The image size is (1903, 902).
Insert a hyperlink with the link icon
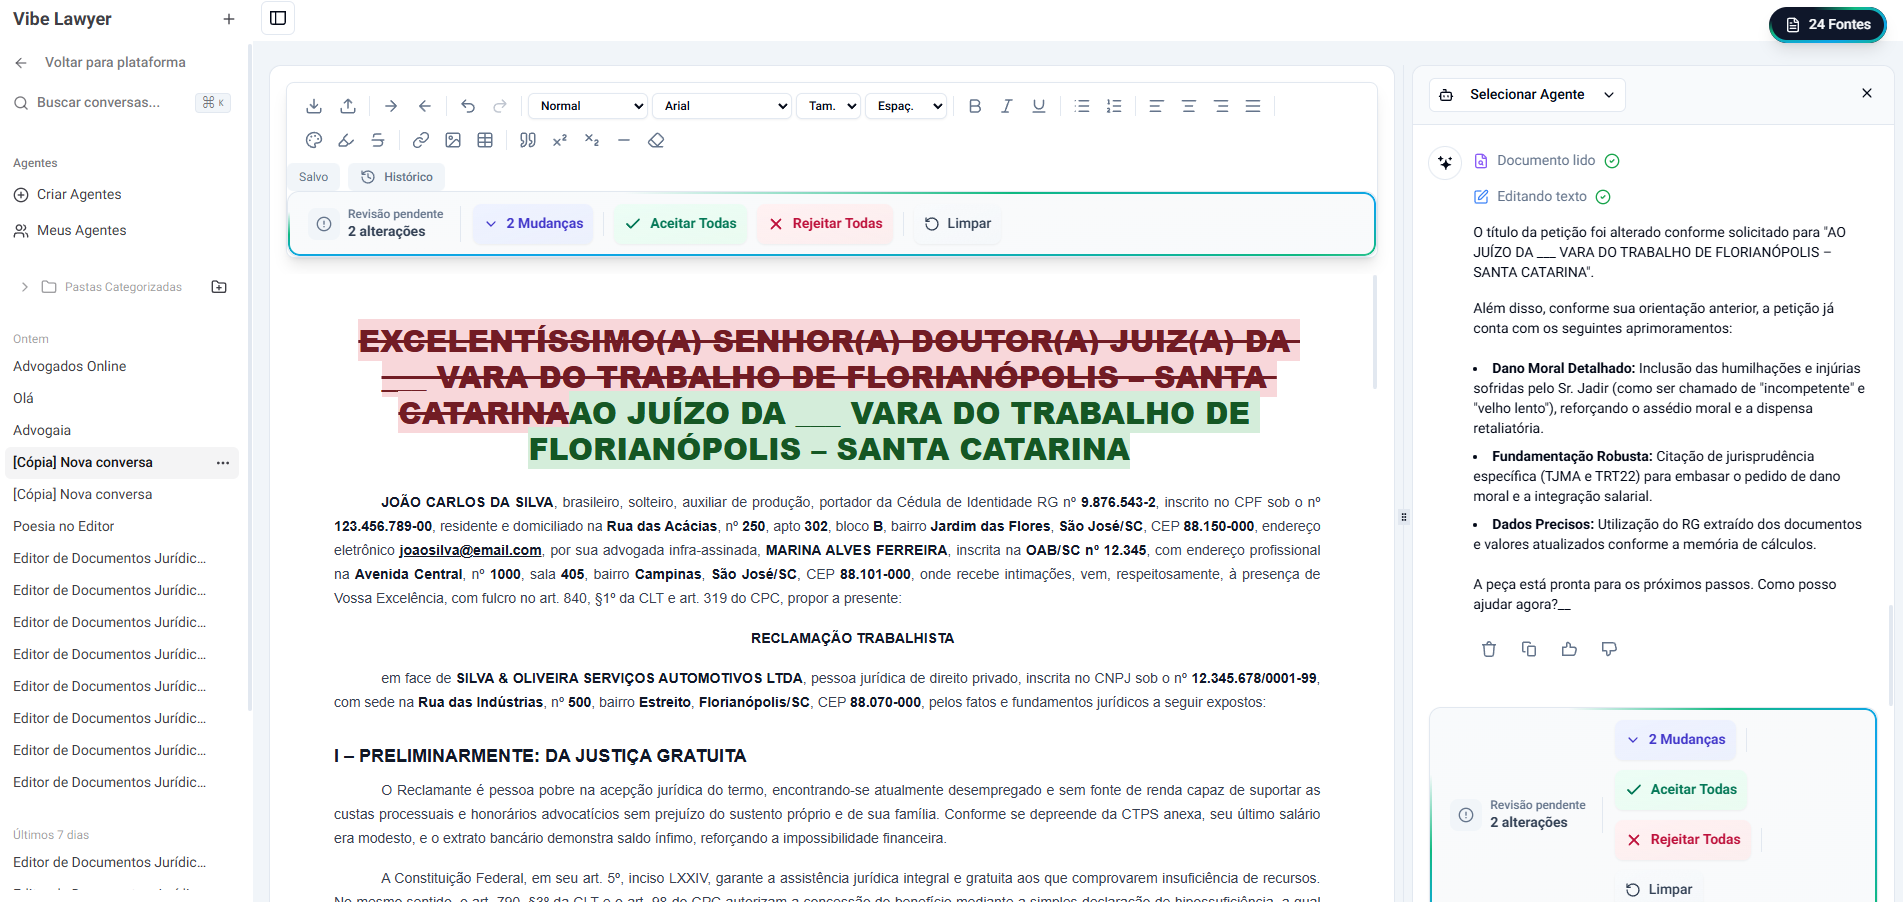click(x=421, y=141)
